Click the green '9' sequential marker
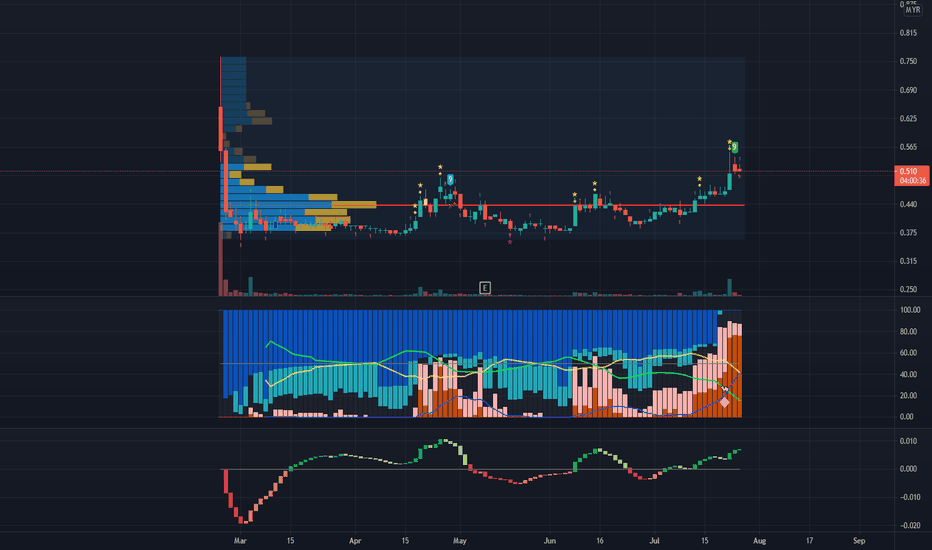Viewport: 932px width, 550px height. pos(735,147)
